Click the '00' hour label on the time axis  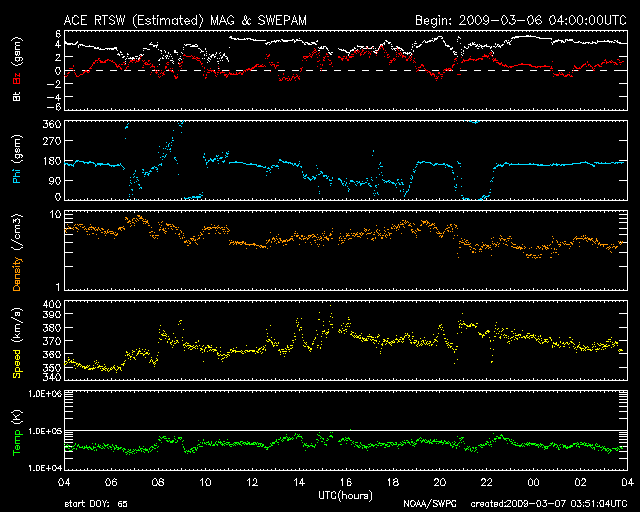point(533,482)
